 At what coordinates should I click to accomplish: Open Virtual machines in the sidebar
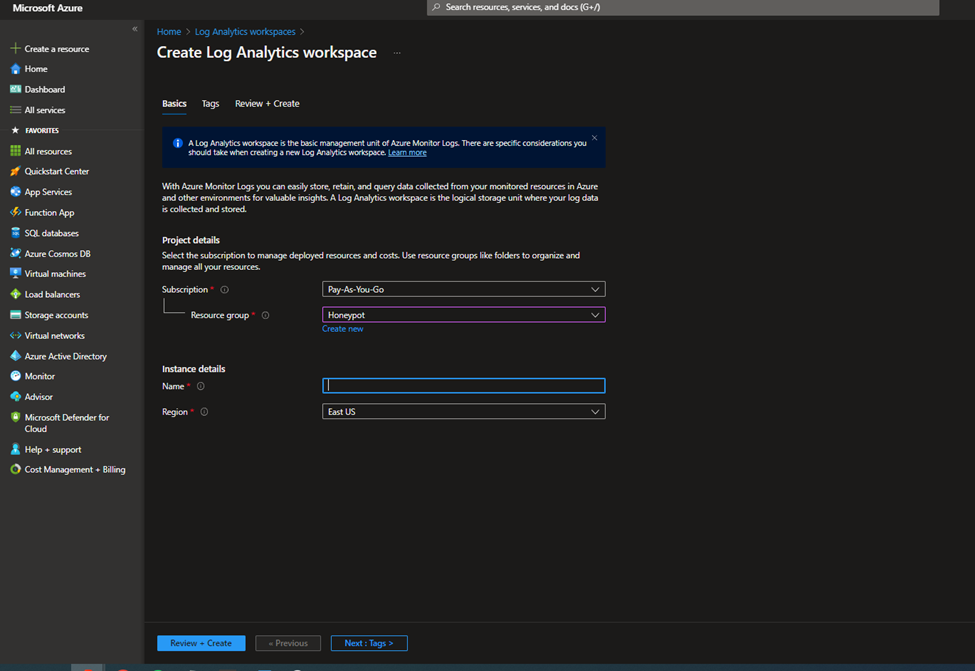[x=60, y=273]
